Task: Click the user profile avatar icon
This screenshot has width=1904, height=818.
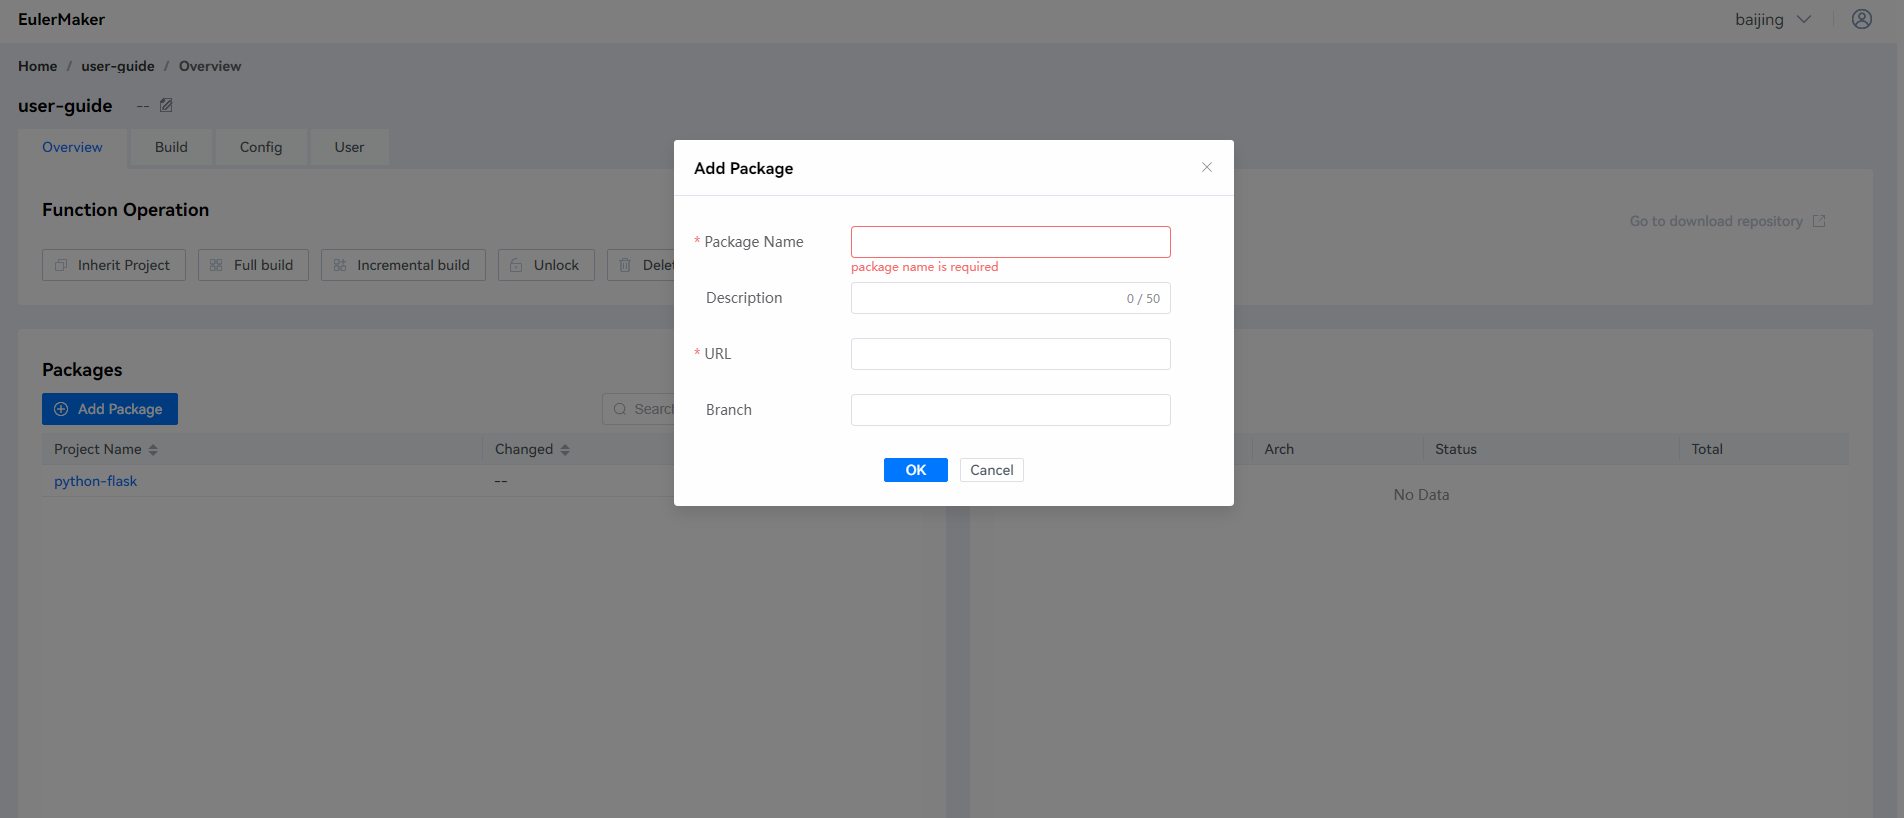Action: point(1861,19)
